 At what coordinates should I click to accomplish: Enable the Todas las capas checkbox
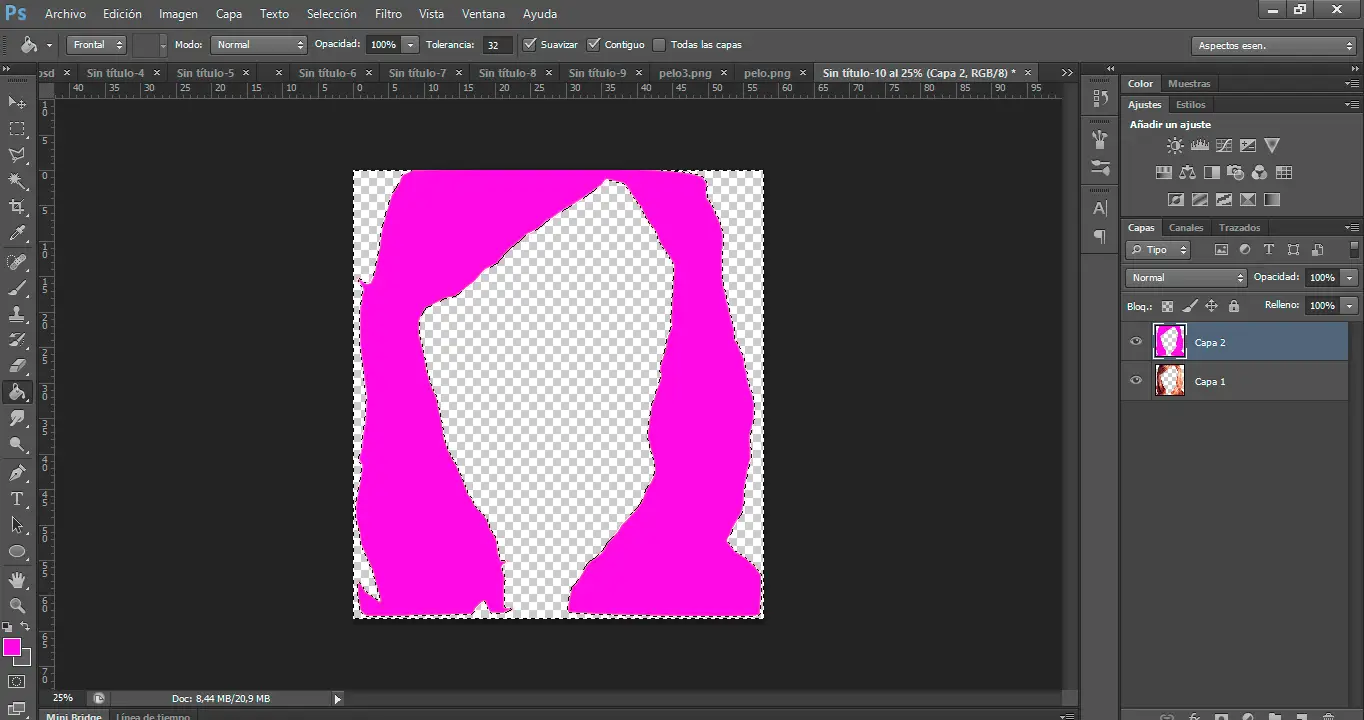coord(659,45)
